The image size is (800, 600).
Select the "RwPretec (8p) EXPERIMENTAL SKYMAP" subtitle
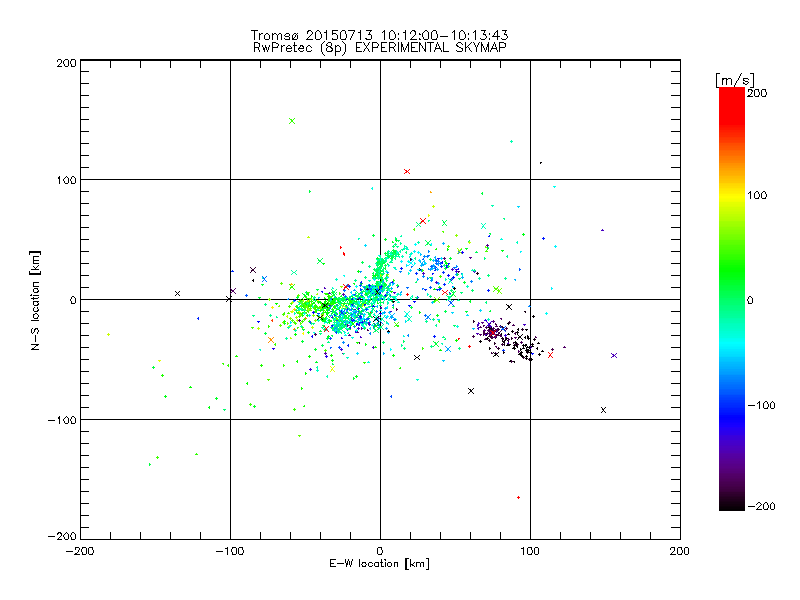[x=380, y=48]
